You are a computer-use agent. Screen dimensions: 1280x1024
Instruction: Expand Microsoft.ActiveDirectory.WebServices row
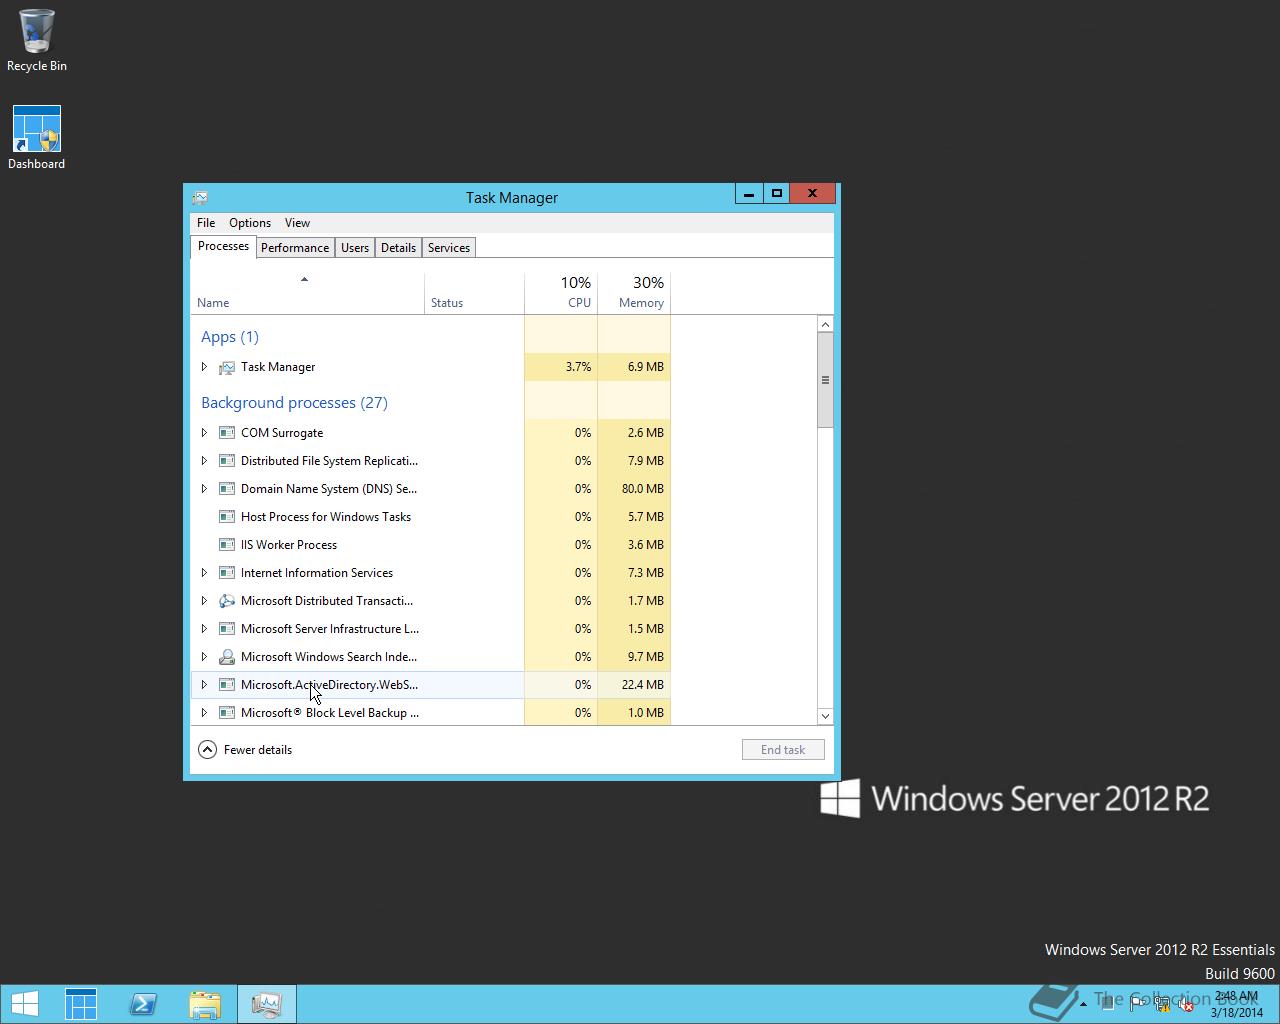pyautogui.click(x=204, y=685)
